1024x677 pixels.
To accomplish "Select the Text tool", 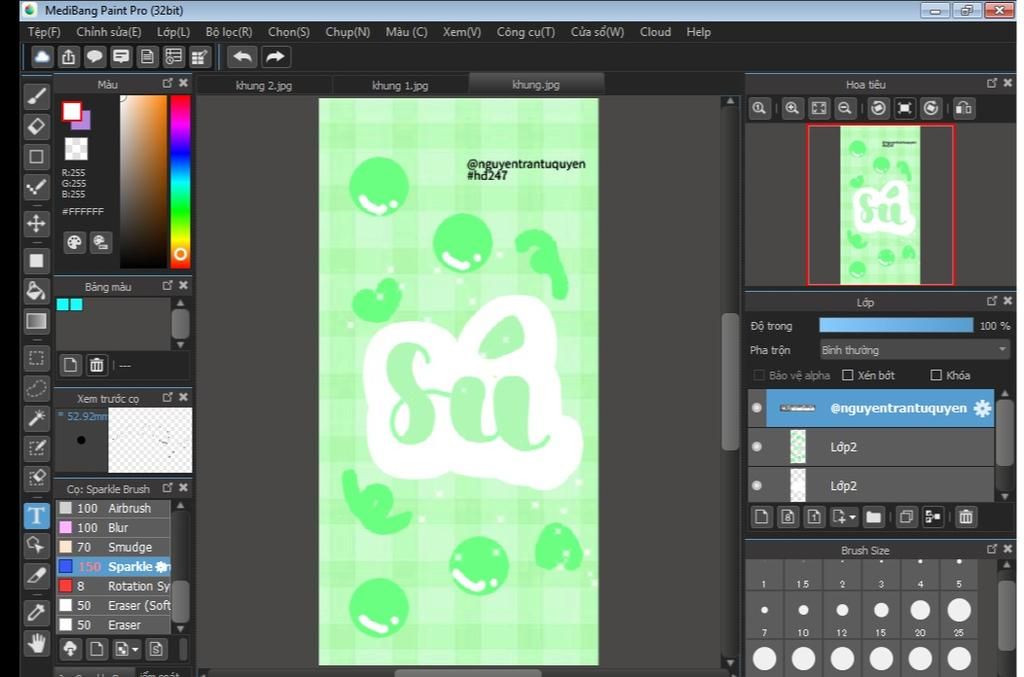I will [x=37, y=516].
